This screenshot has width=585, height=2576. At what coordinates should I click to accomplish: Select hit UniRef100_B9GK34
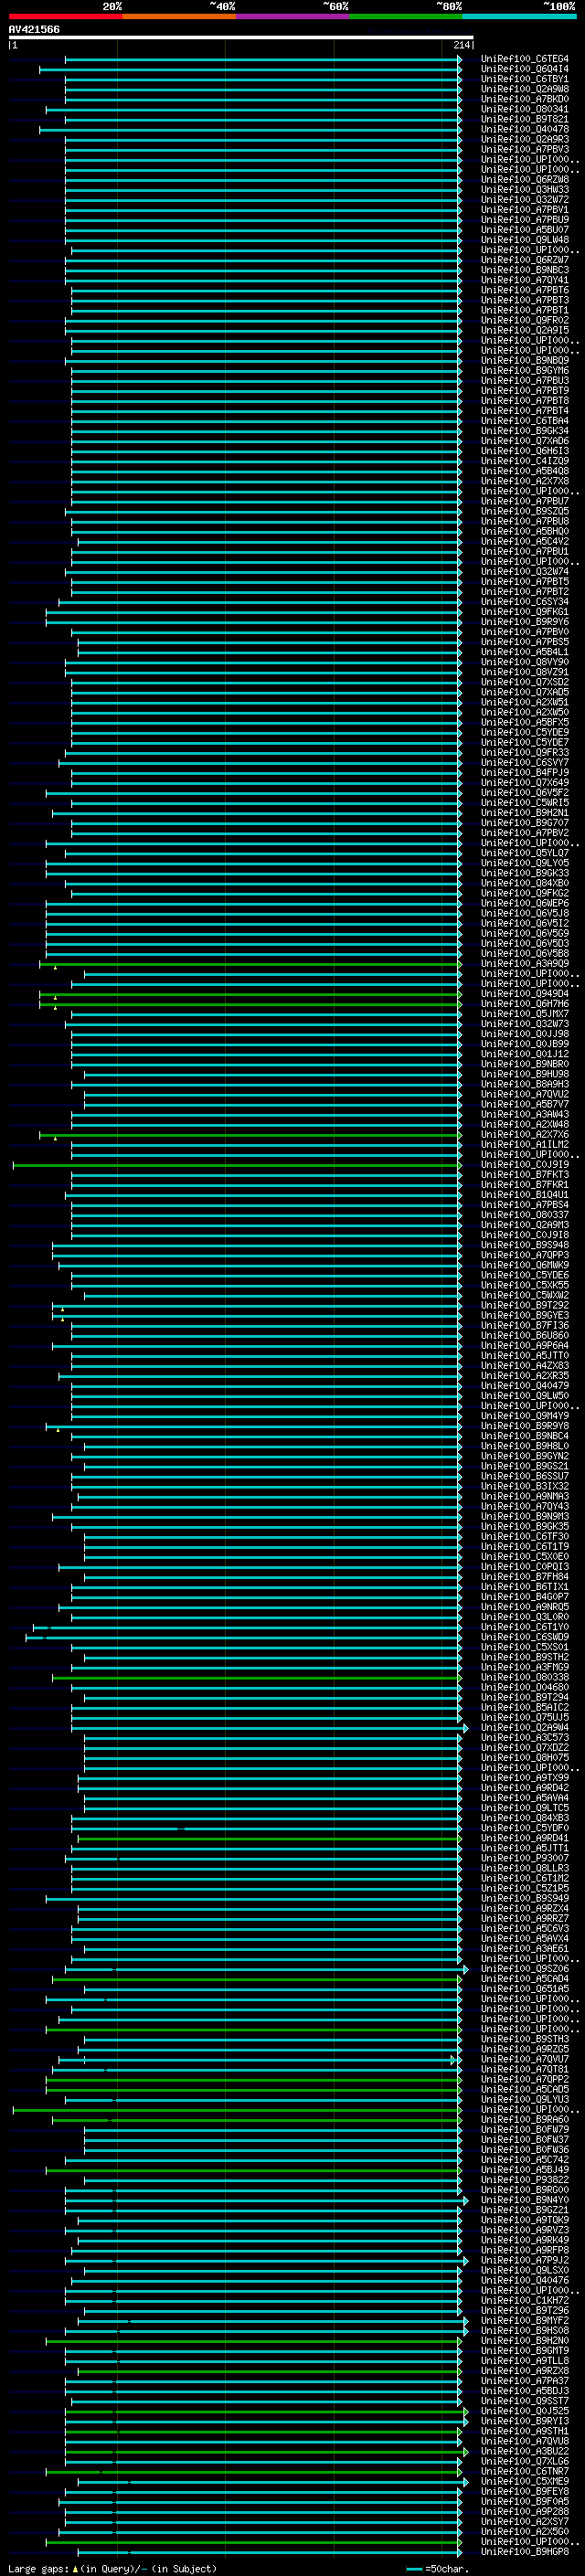(x=524, y=431)
